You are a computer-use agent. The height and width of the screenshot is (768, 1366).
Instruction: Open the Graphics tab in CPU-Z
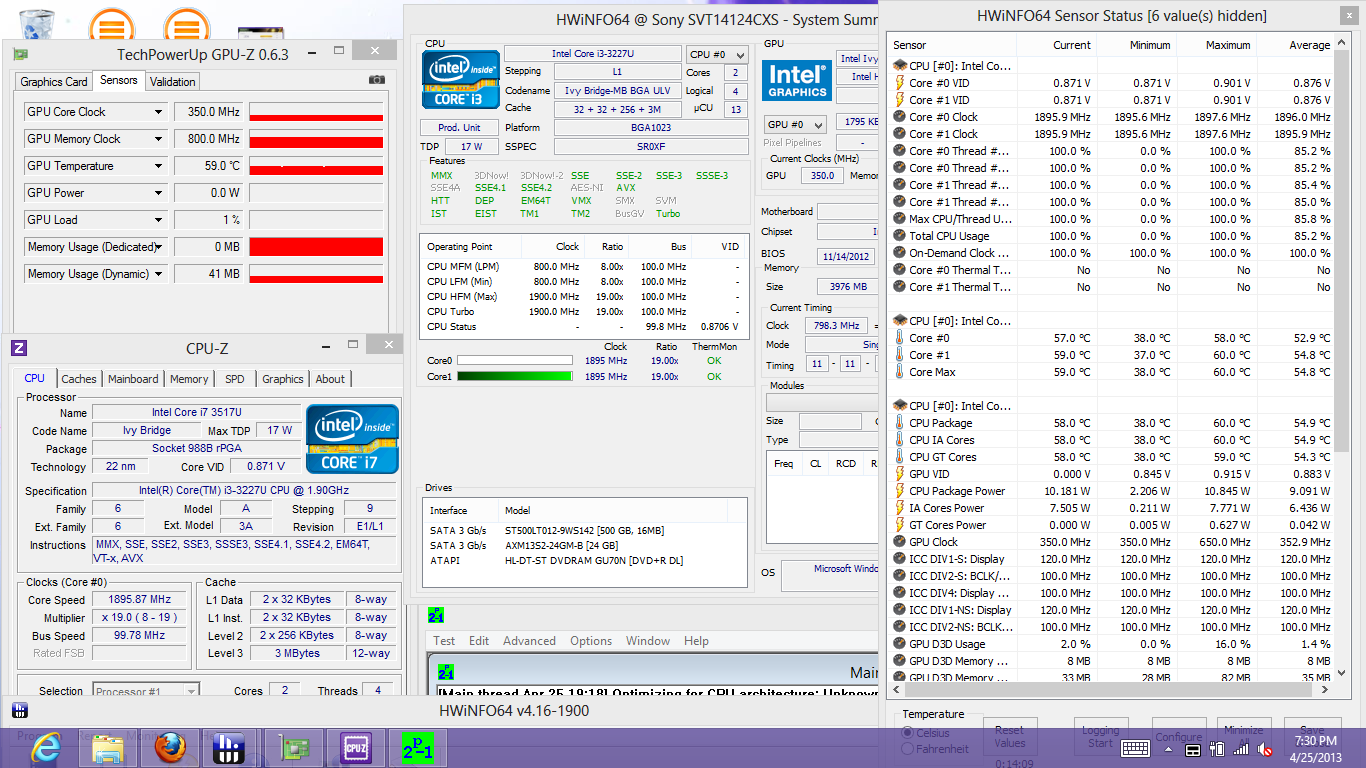coord(283,379)
